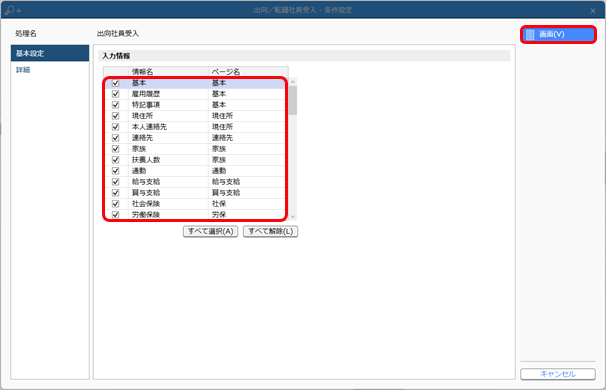Select the 社会保険 information name cell
Viewport: 606px width, 390px height.
click(168, 204)
